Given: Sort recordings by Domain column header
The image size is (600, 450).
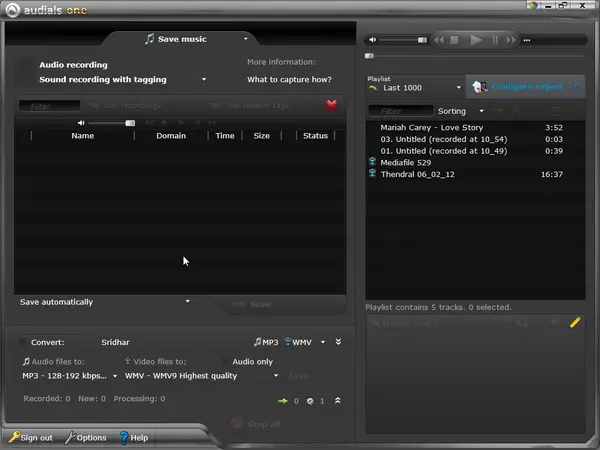Looking at the screenshot, I should click(171, 135).
